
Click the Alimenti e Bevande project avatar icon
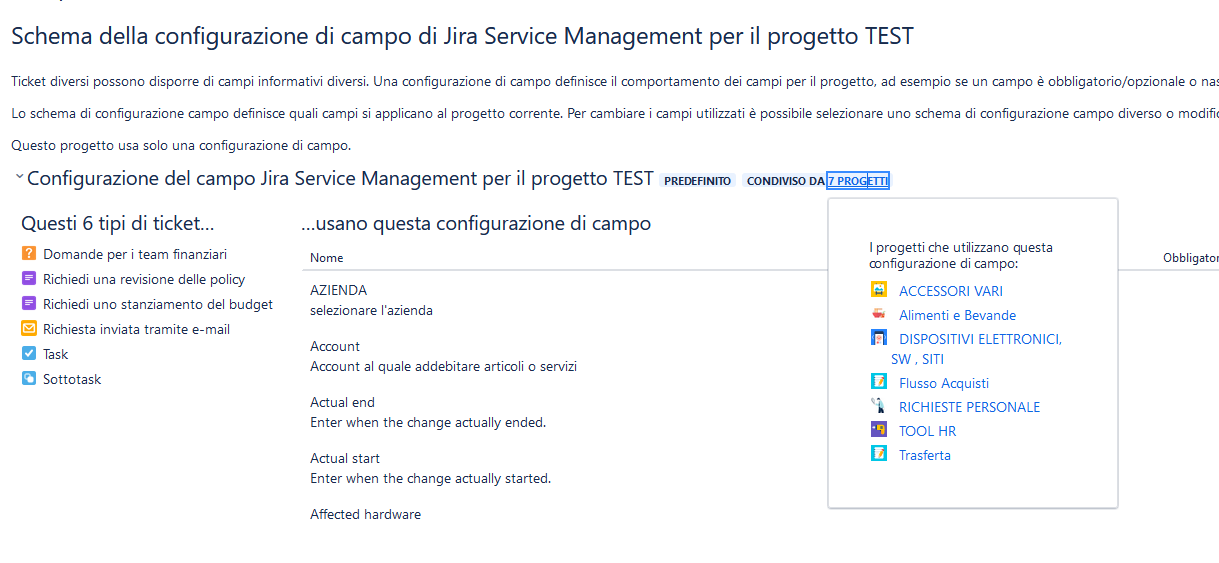(x=879, y=314)
